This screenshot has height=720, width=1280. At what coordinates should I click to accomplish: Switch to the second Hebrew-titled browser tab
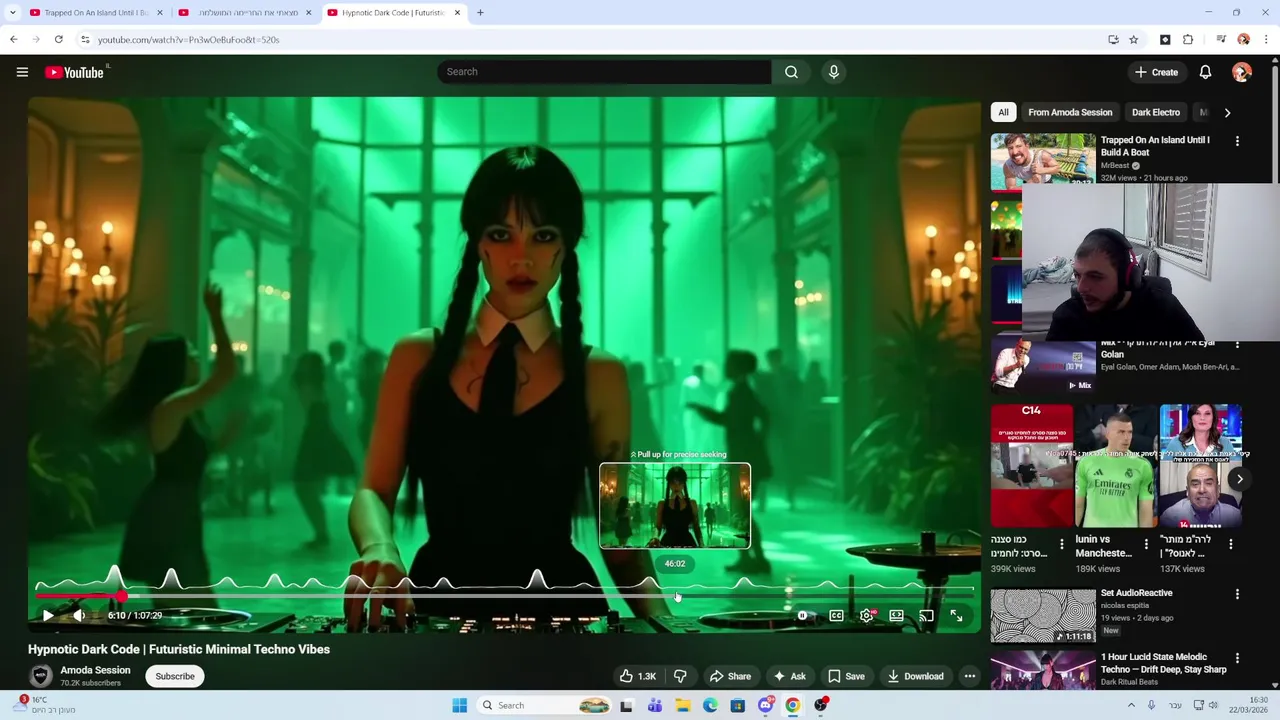point(245,13)
